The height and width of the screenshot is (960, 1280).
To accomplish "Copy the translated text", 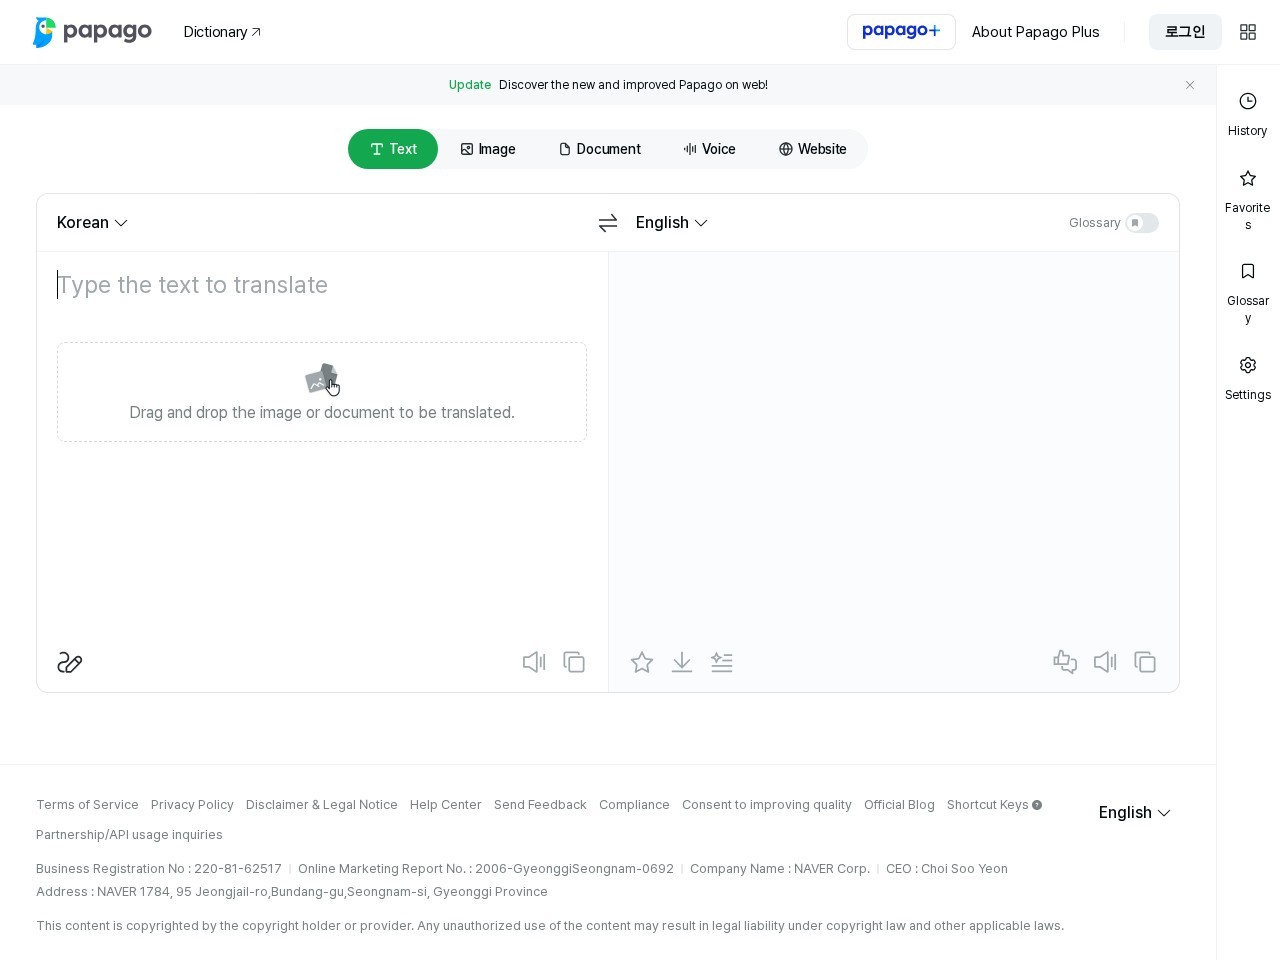I will point(1145,662).
